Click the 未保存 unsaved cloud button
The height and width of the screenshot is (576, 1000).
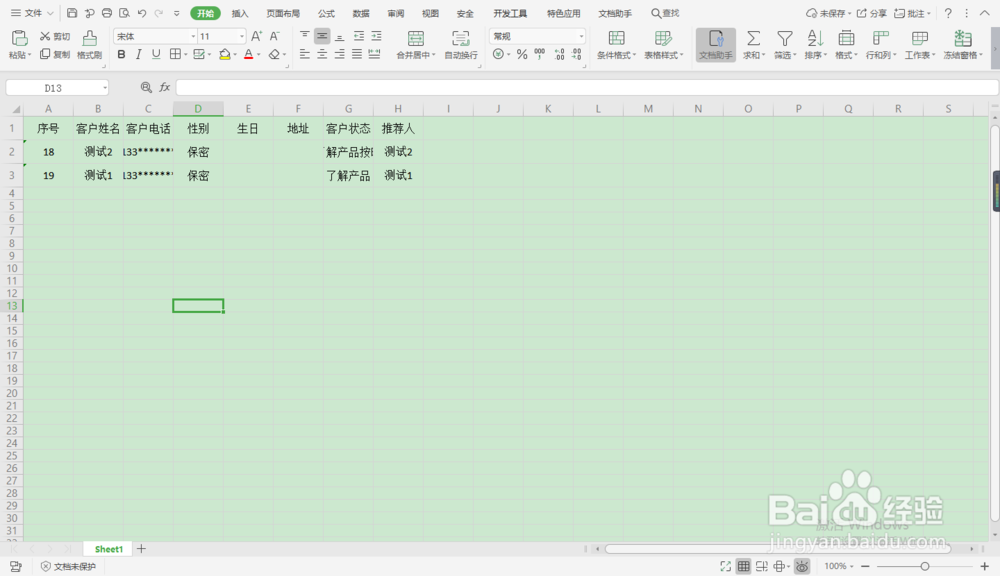(x=828, y=13)
